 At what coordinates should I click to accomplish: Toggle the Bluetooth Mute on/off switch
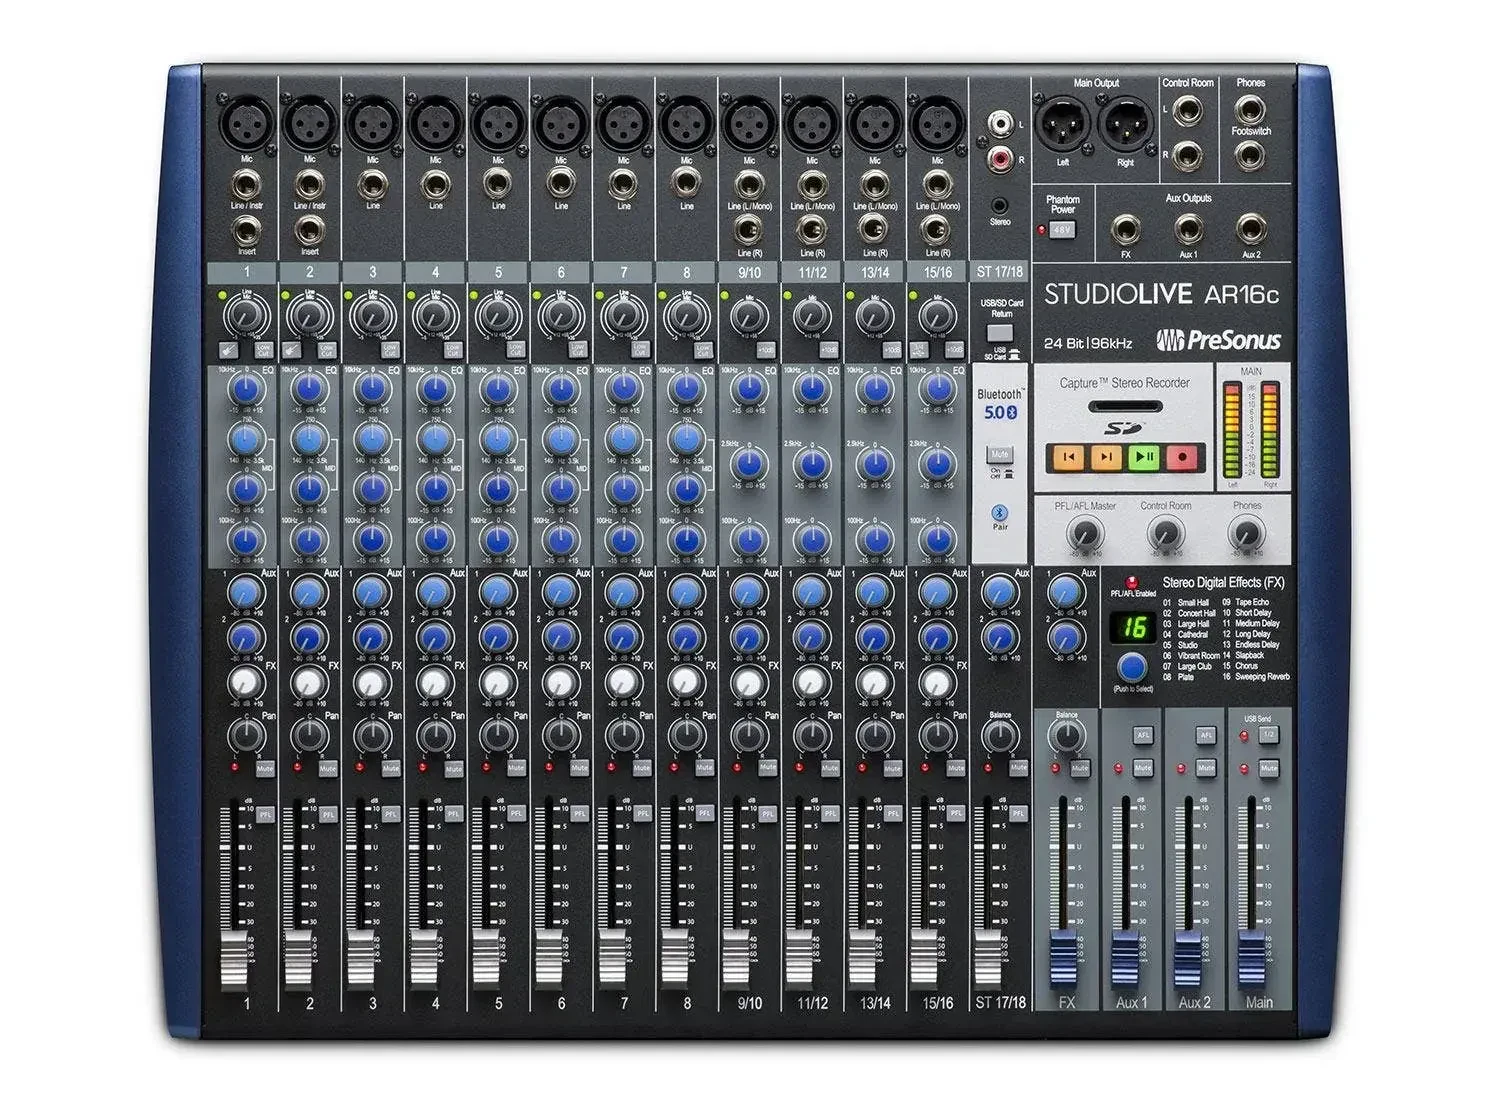(x=1000, y=454)
